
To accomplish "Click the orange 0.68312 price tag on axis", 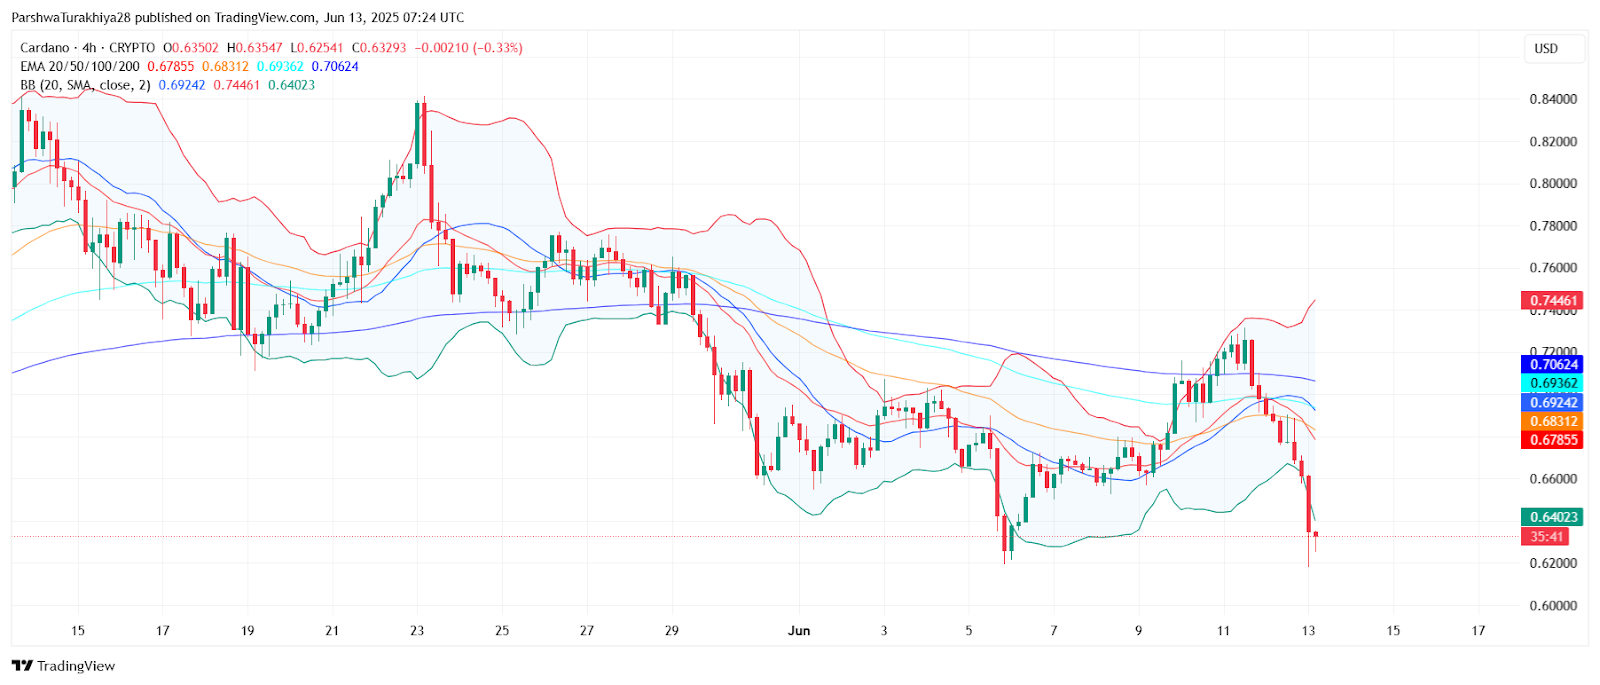I will pos(1552,421).
